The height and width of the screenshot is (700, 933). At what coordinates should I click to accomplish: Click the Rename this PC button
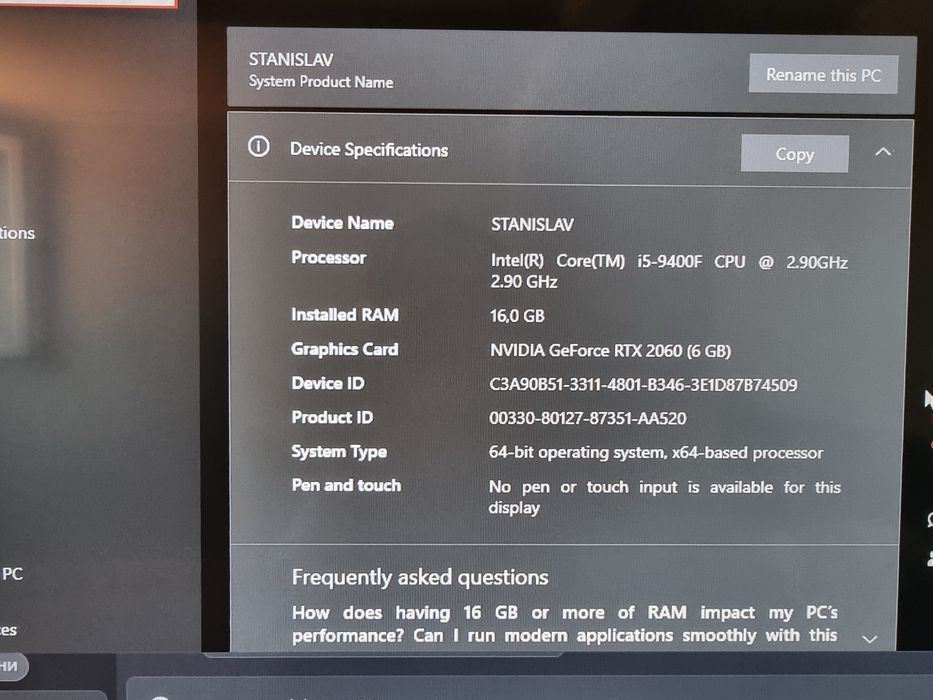[823, 74]
